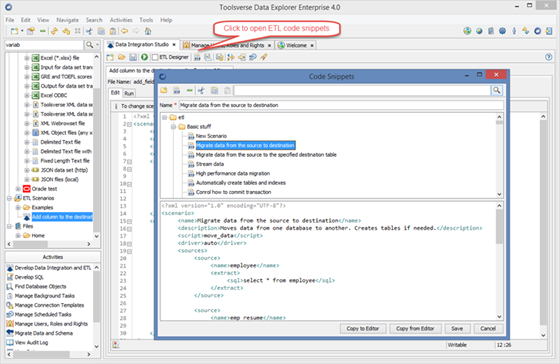Click the snippet Name input field
Screen dimensions: 560x364
tap(341, 105)
